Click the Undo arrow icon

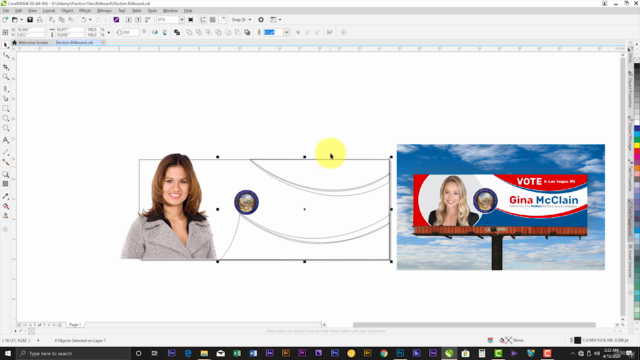point(83,20)
